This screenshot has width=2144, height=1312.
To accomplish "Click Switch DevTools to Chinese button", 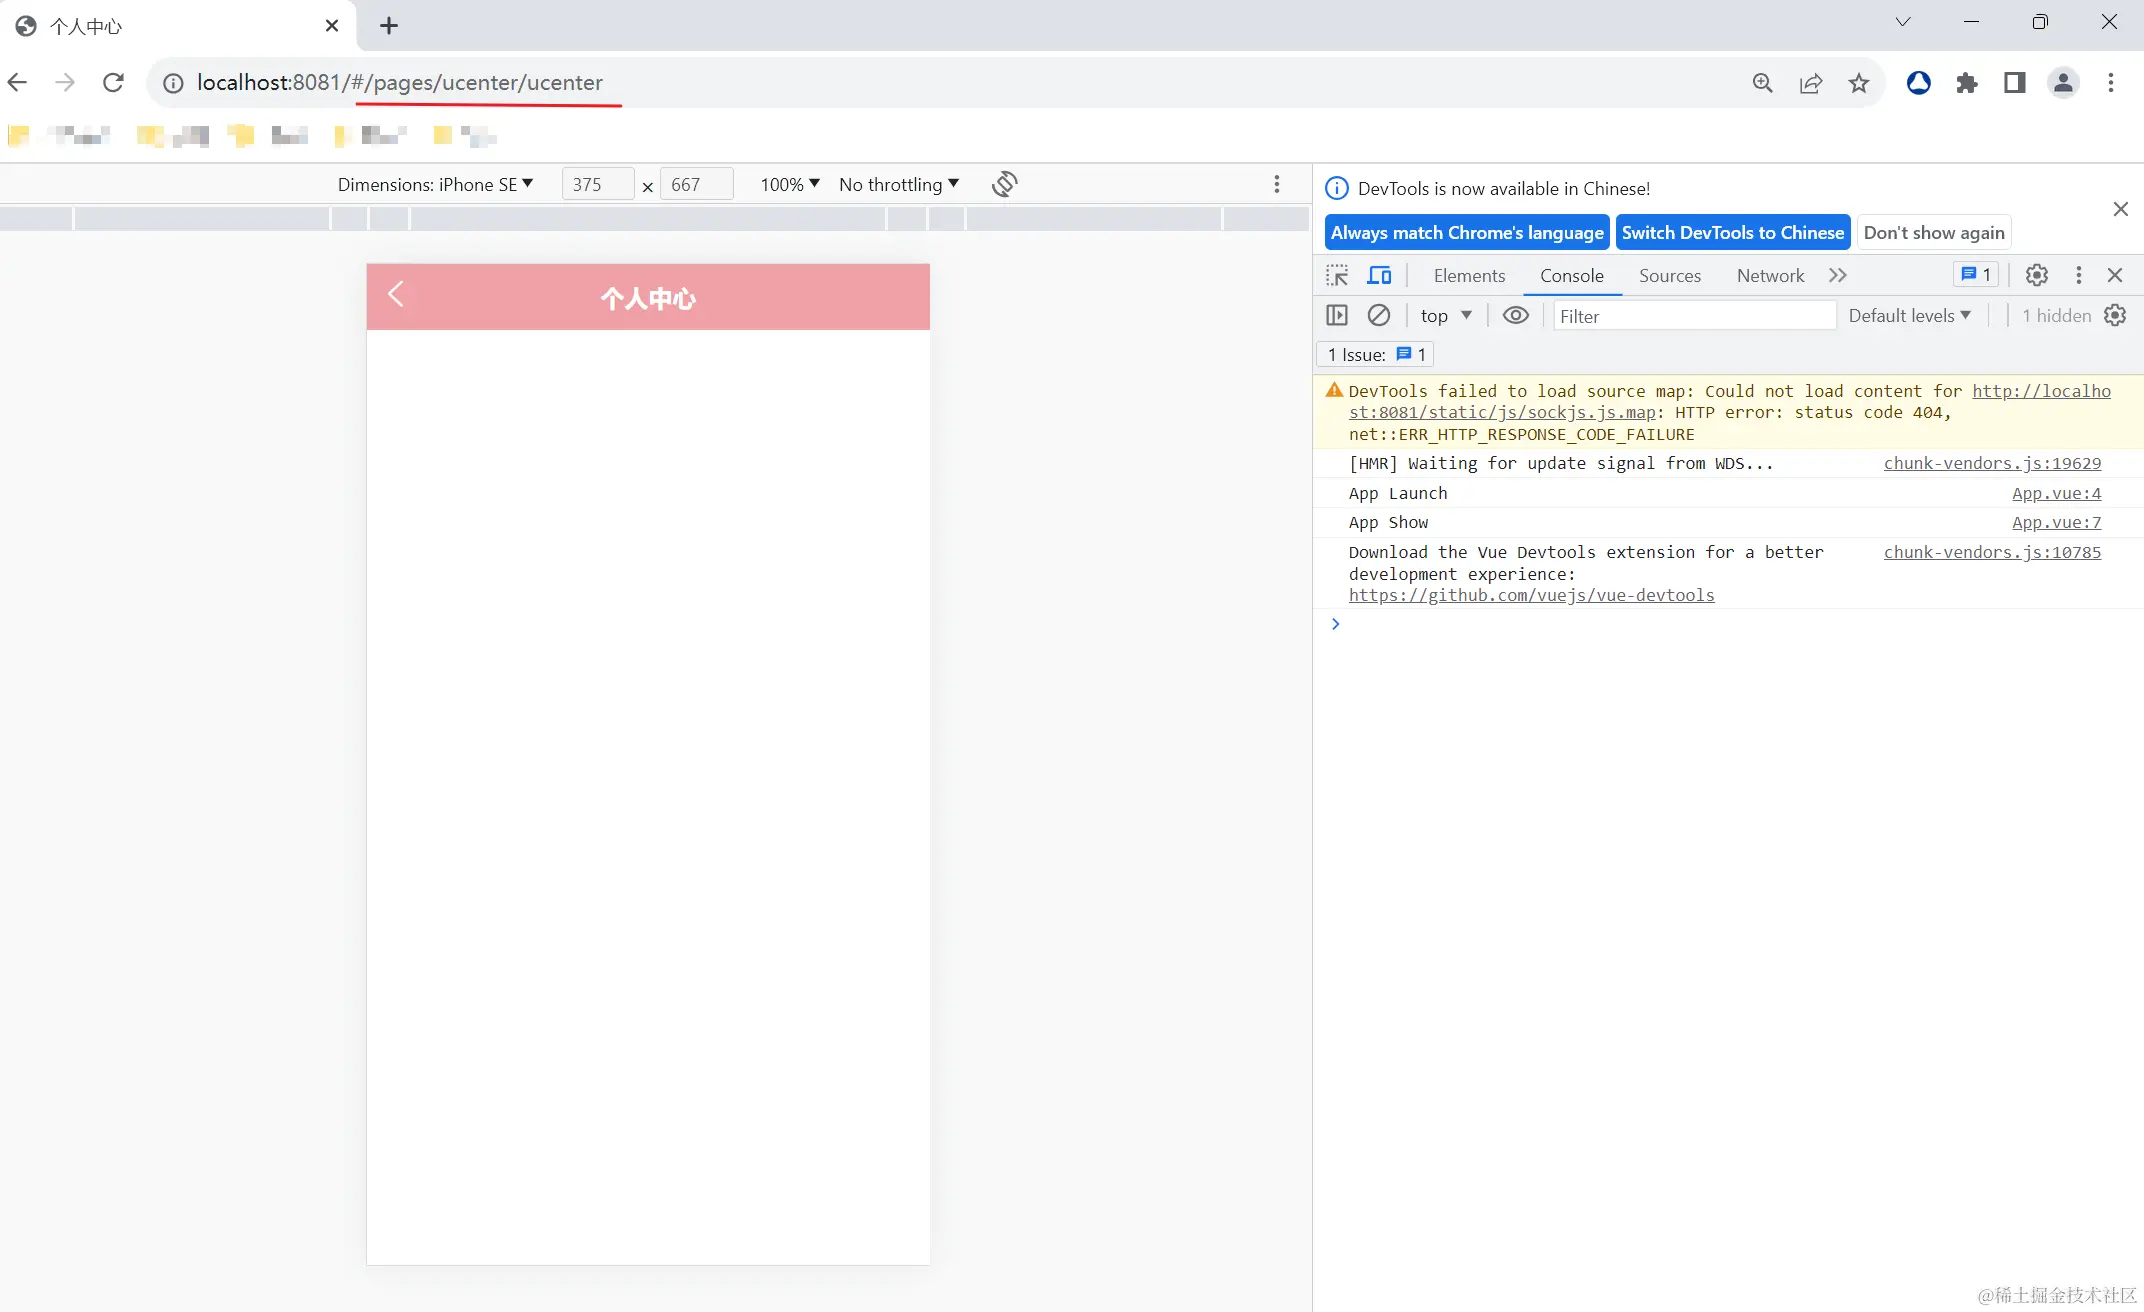I will coord(1732,232).
